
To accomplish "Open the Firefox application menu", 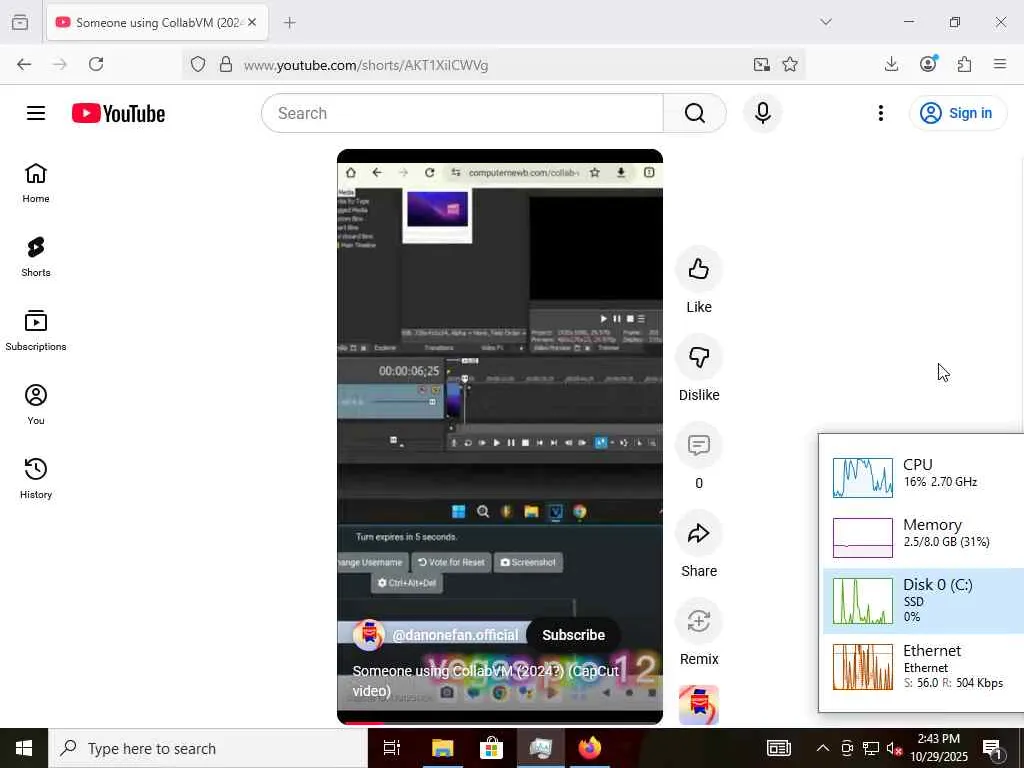I will tap(1000, 64).
